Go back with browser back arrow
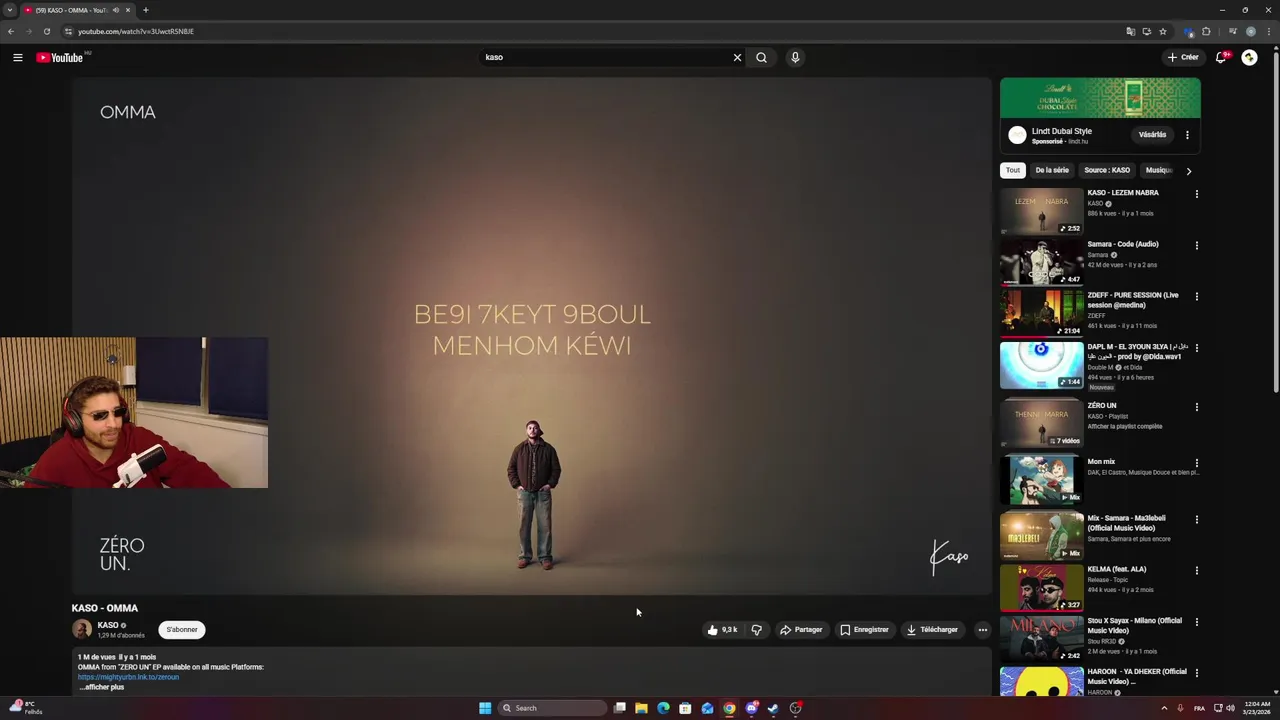Viewport: 1280px width, 720px height. point(11,31)
